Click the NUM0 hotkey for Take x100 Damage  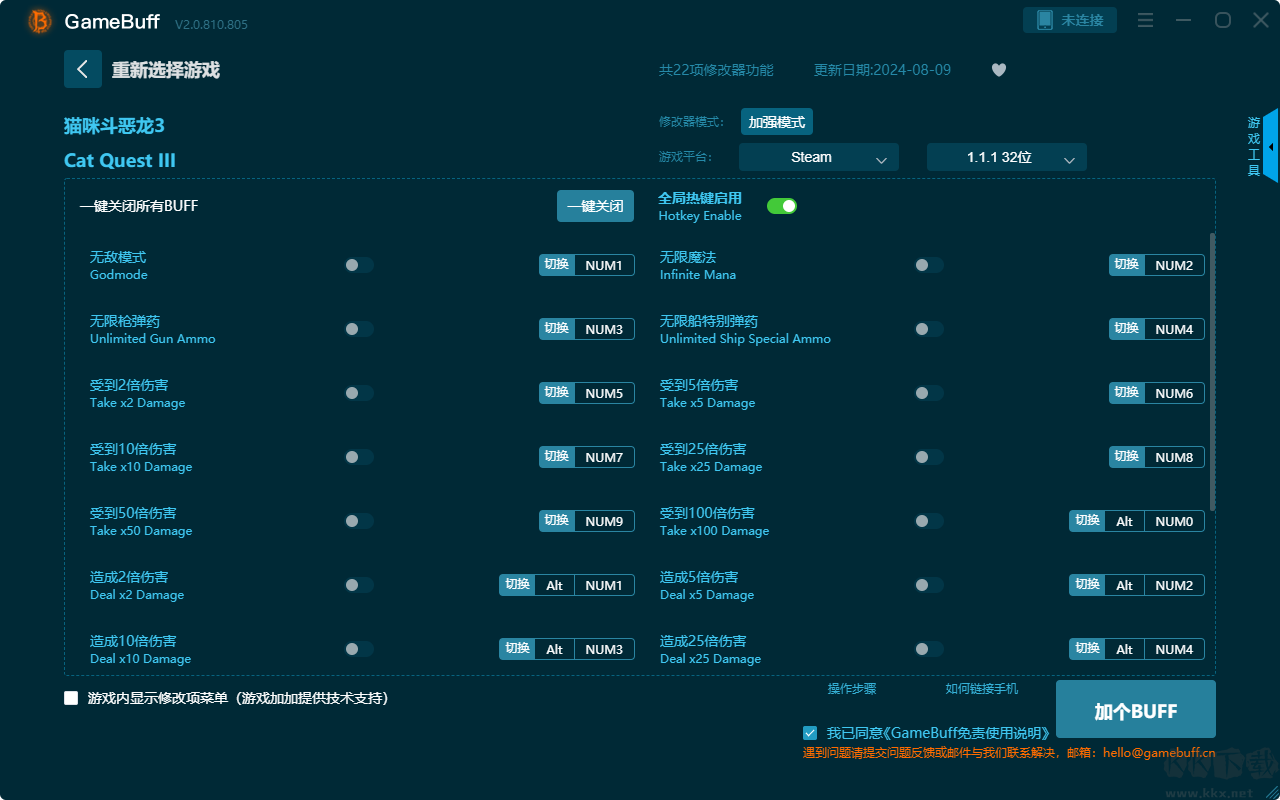tap(1174, 521)
